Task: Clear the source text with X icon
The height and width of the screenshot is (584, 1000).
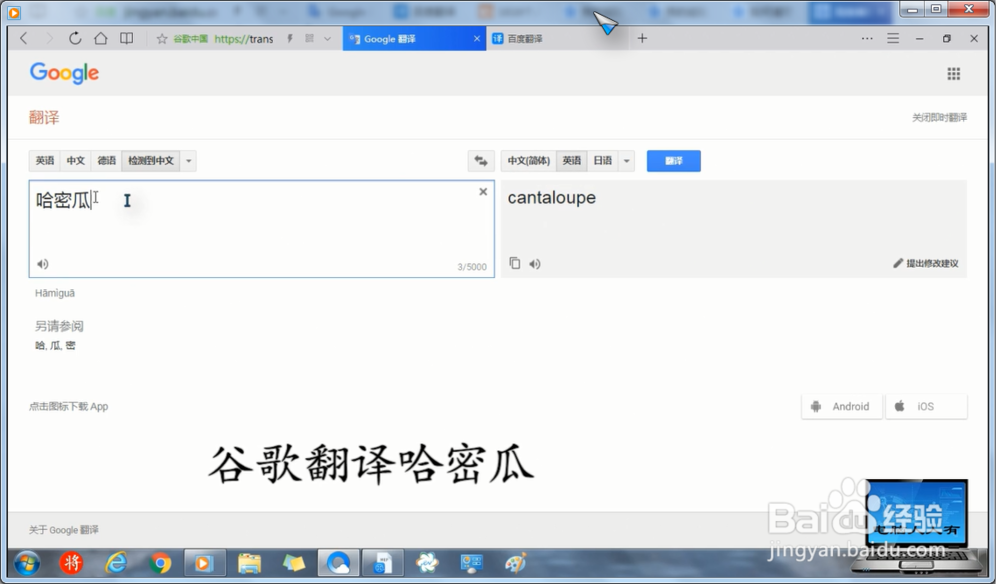Action: [x=483, y=191]
